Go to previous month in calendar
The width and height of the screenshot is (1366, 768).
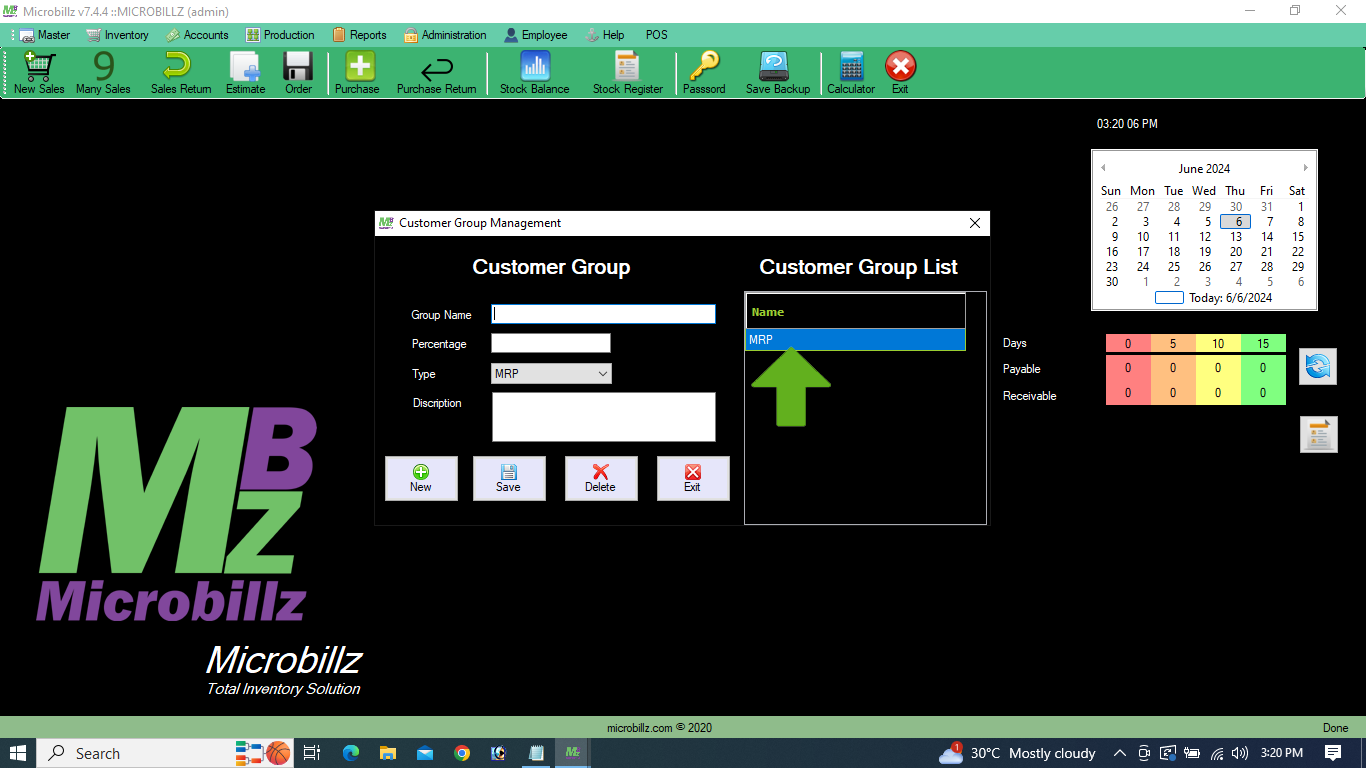(x=1103, y=168)
